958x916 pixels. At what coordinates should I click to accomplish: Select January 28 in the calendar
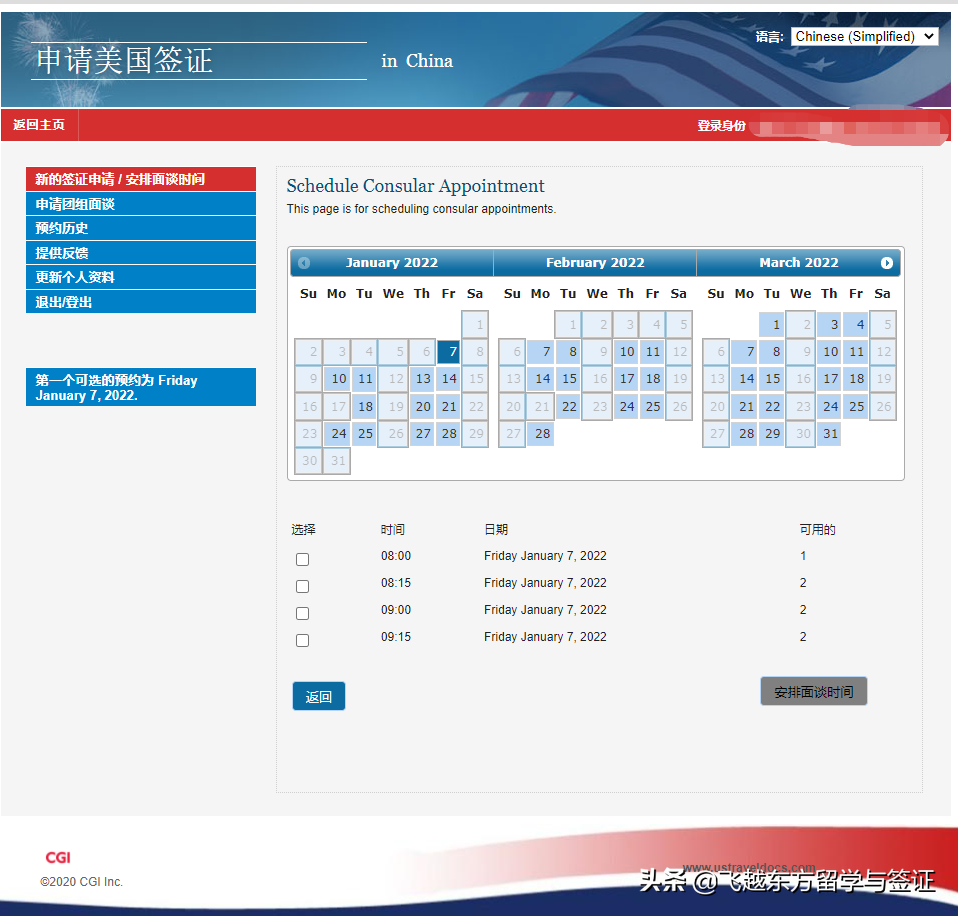(x=448, y=433)
